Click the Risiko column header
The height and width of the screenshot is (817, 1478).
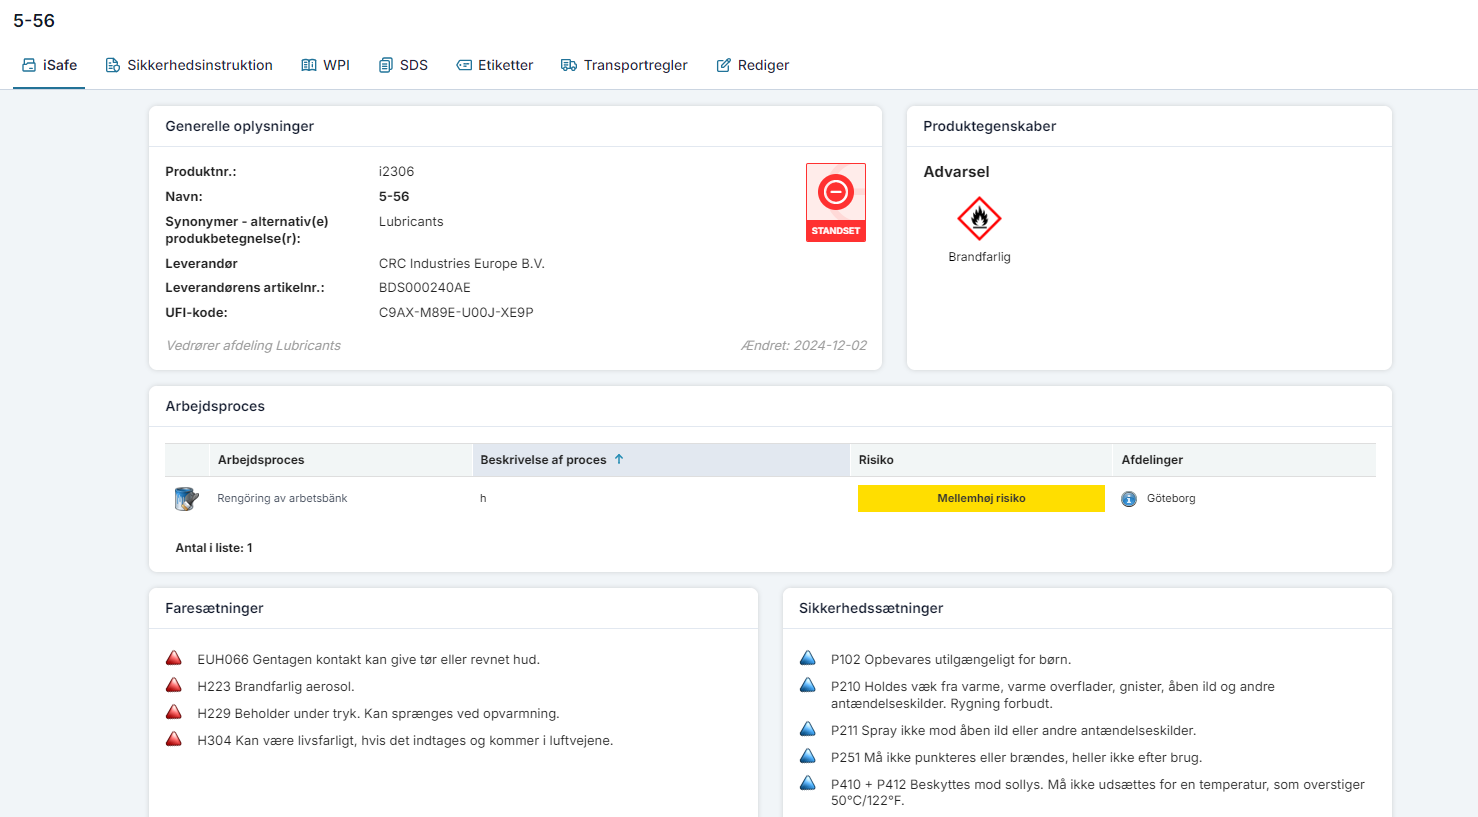(x=980, y=460)
